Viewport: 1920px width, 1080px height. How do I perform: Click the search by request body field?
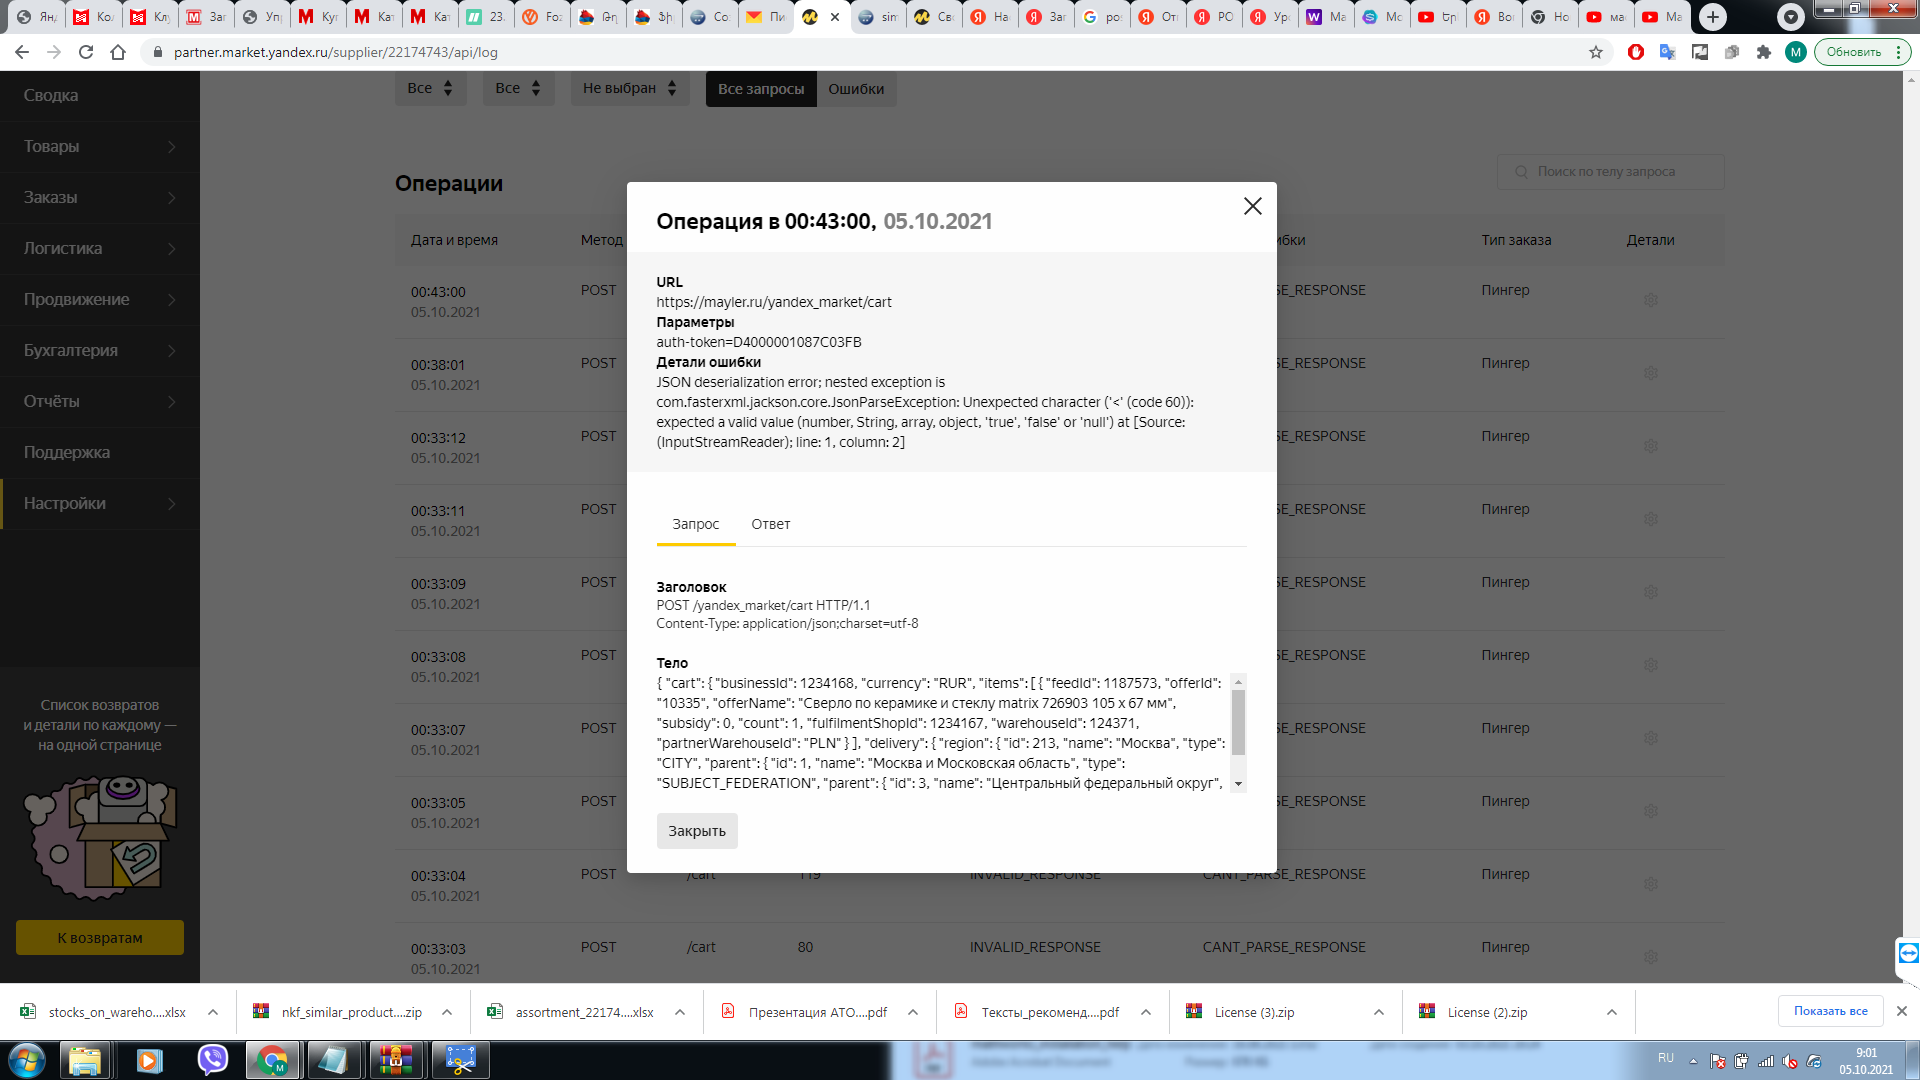pos(1610,171)
